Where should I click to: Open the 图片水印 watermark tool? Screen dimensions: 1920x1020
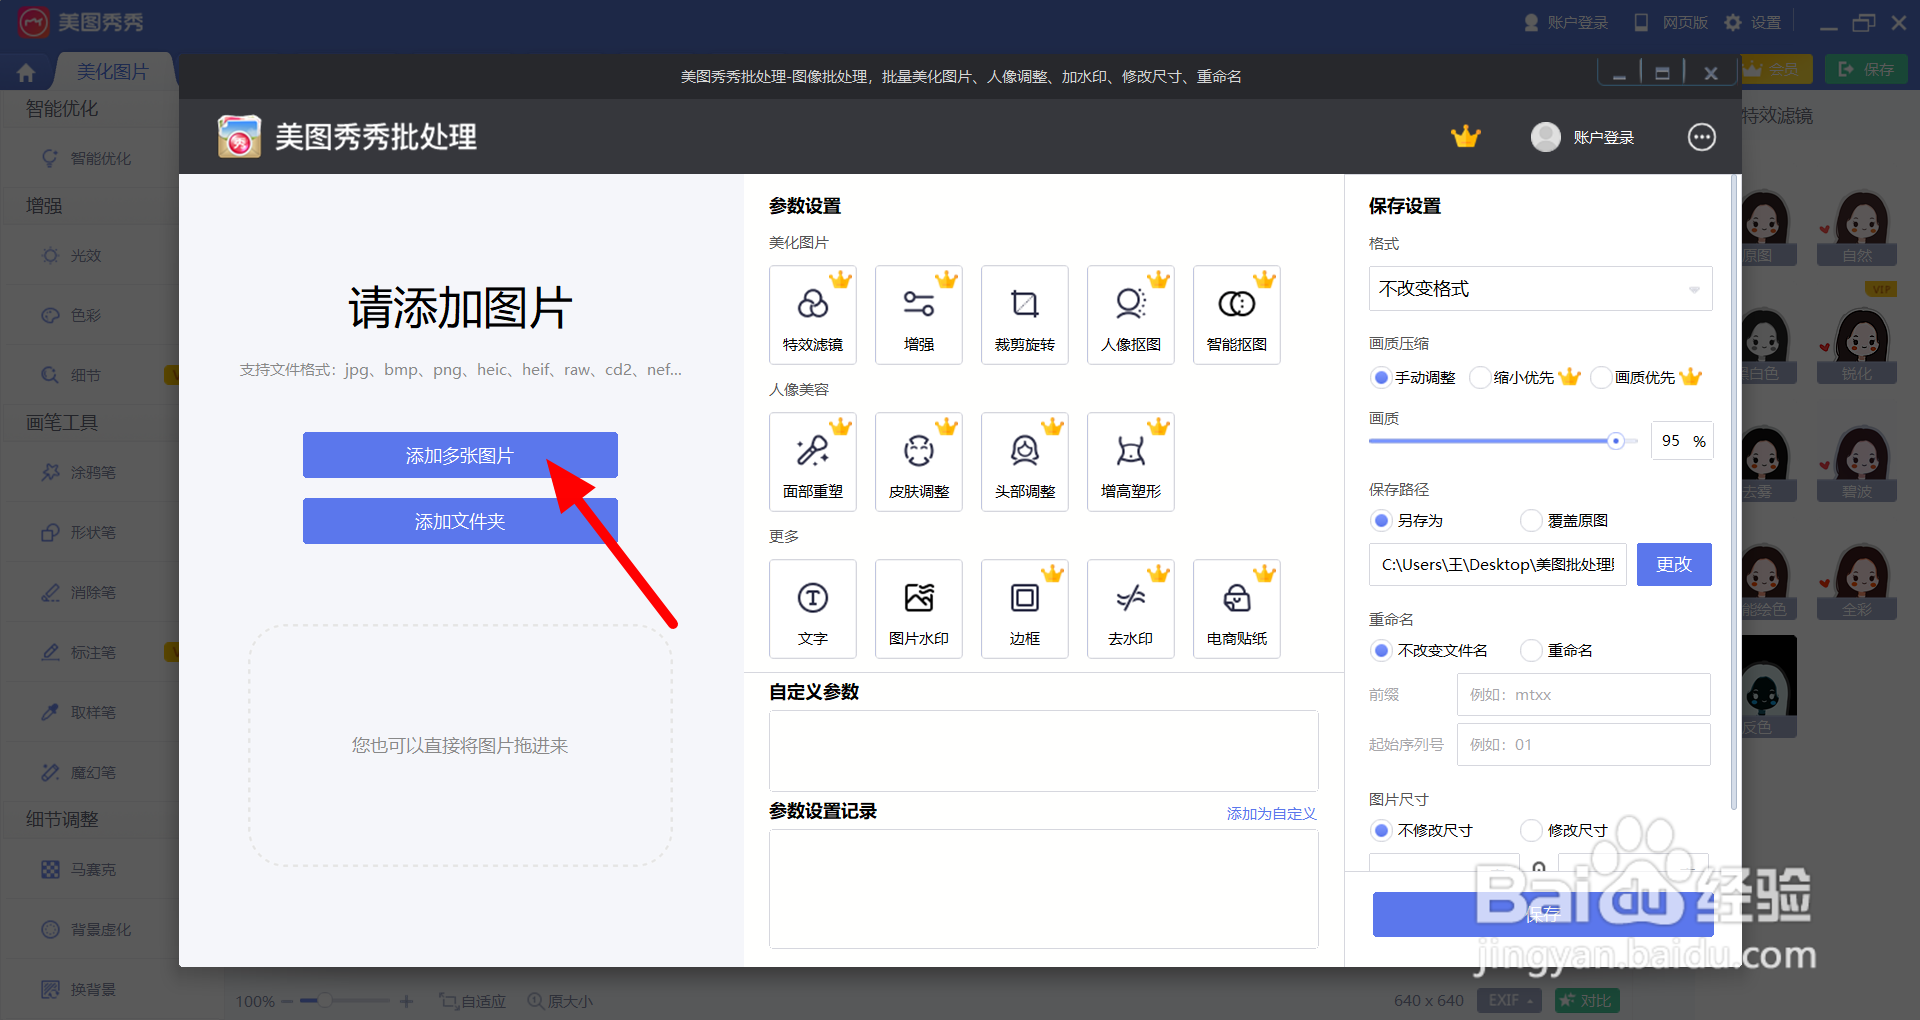918,609
